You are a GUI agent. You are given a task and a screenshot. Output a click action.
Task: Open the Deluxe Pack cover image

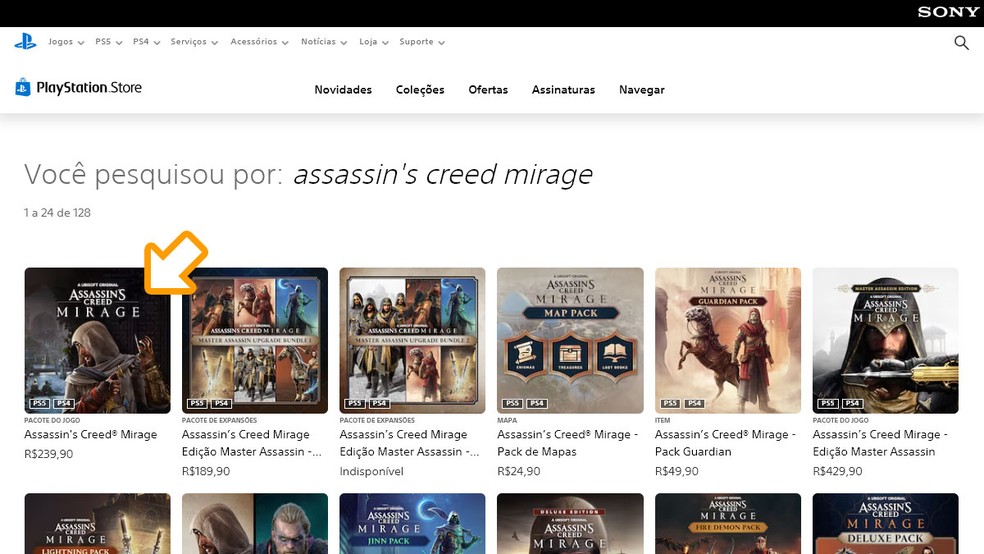885,523
